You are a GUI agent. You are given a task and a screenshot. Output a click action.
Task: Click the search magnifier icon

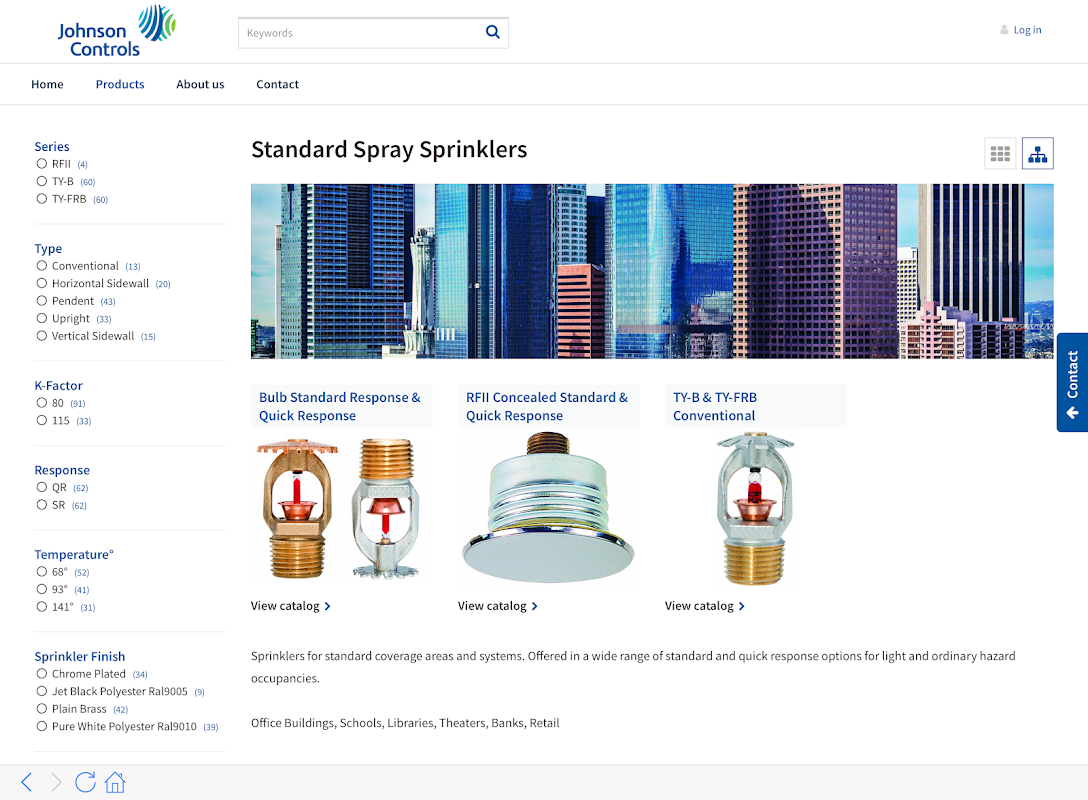[493, 32]
